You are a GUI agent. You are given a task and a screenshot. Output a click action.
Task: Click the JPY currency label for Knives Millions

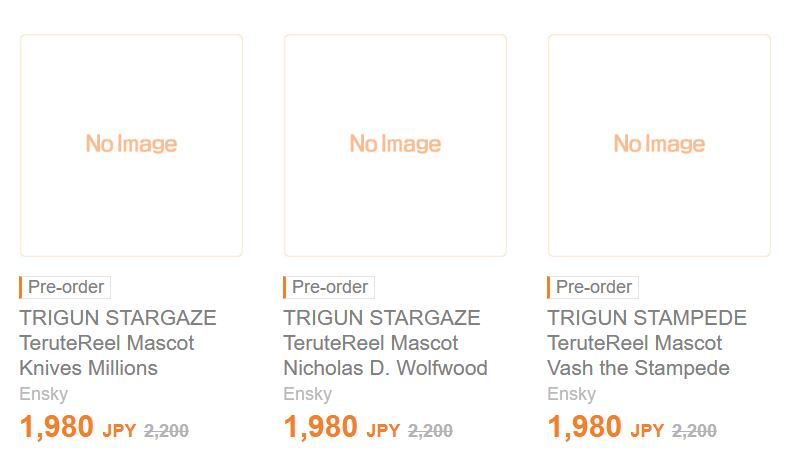point(119,431)
